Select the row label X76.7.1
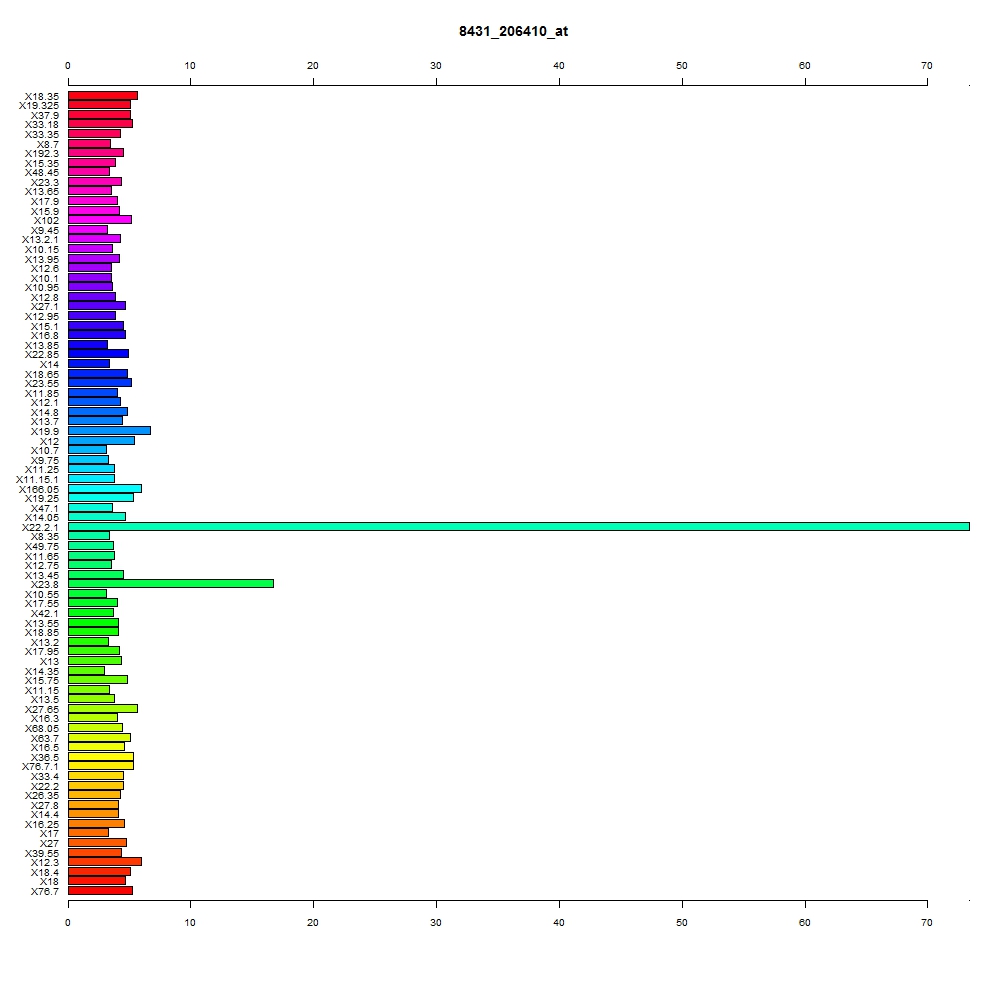This screenshot has height=1000, width=1000. (x=40, y=767)
